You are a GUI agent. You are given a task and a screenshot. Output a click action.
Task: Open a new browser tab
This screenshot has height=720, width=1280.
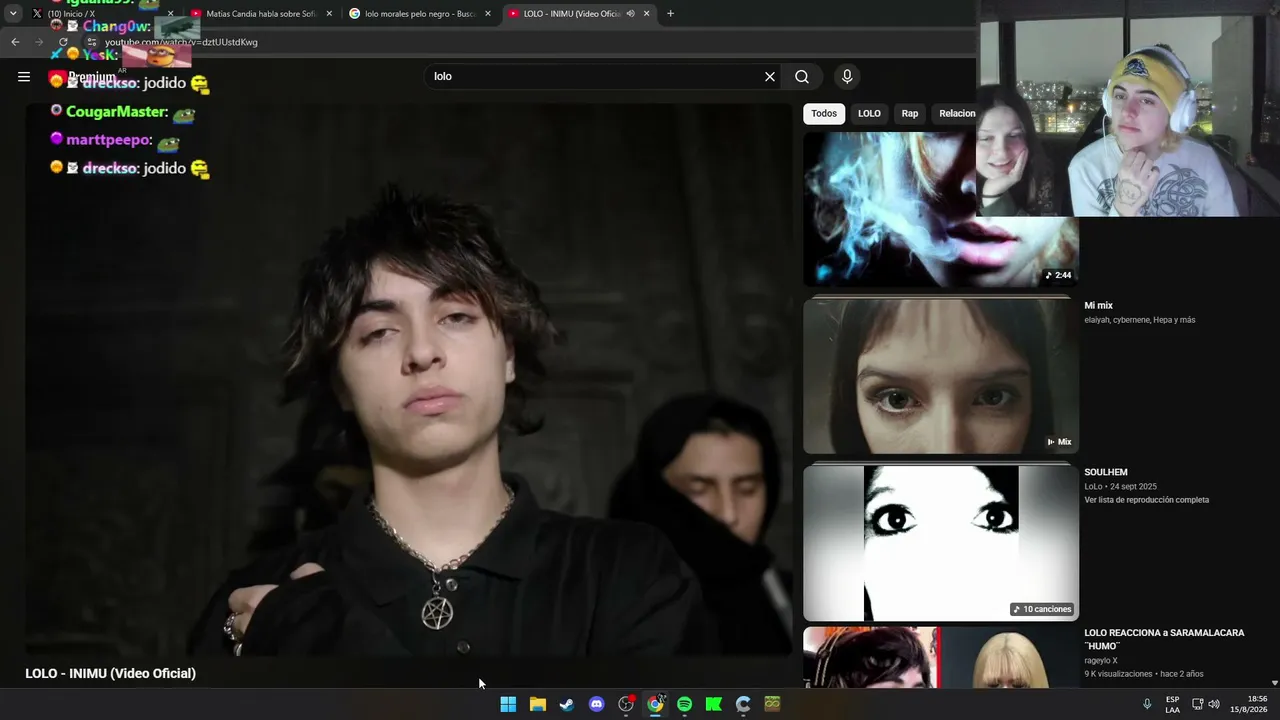point(670,14)
